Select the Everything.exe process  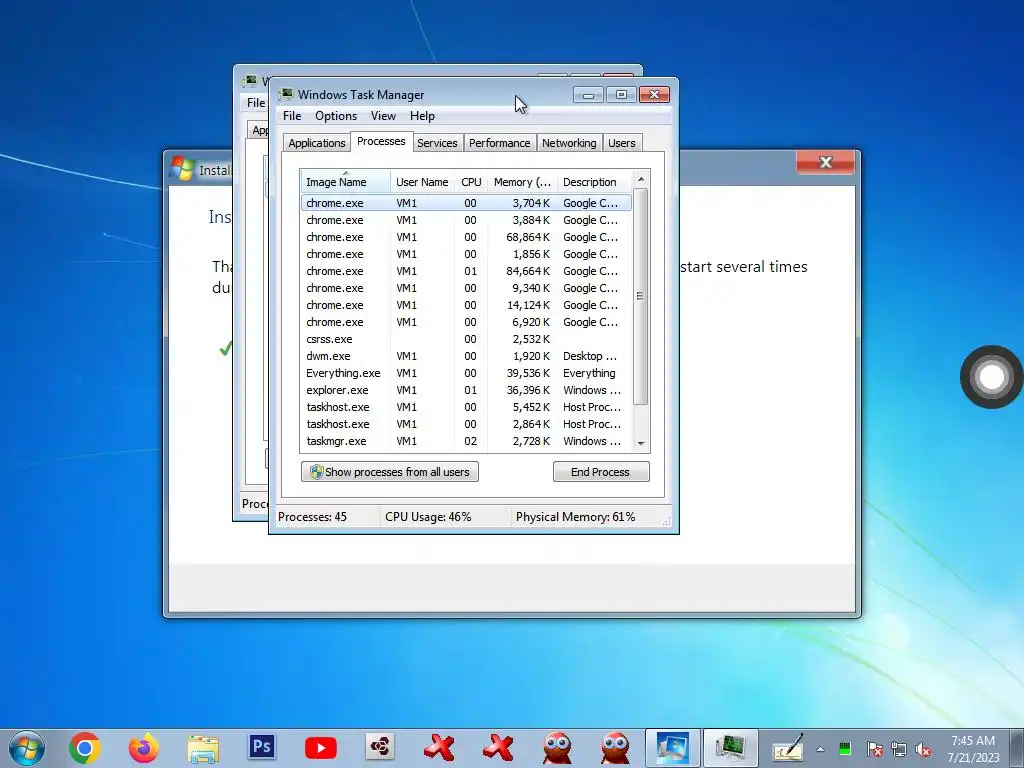466,373
